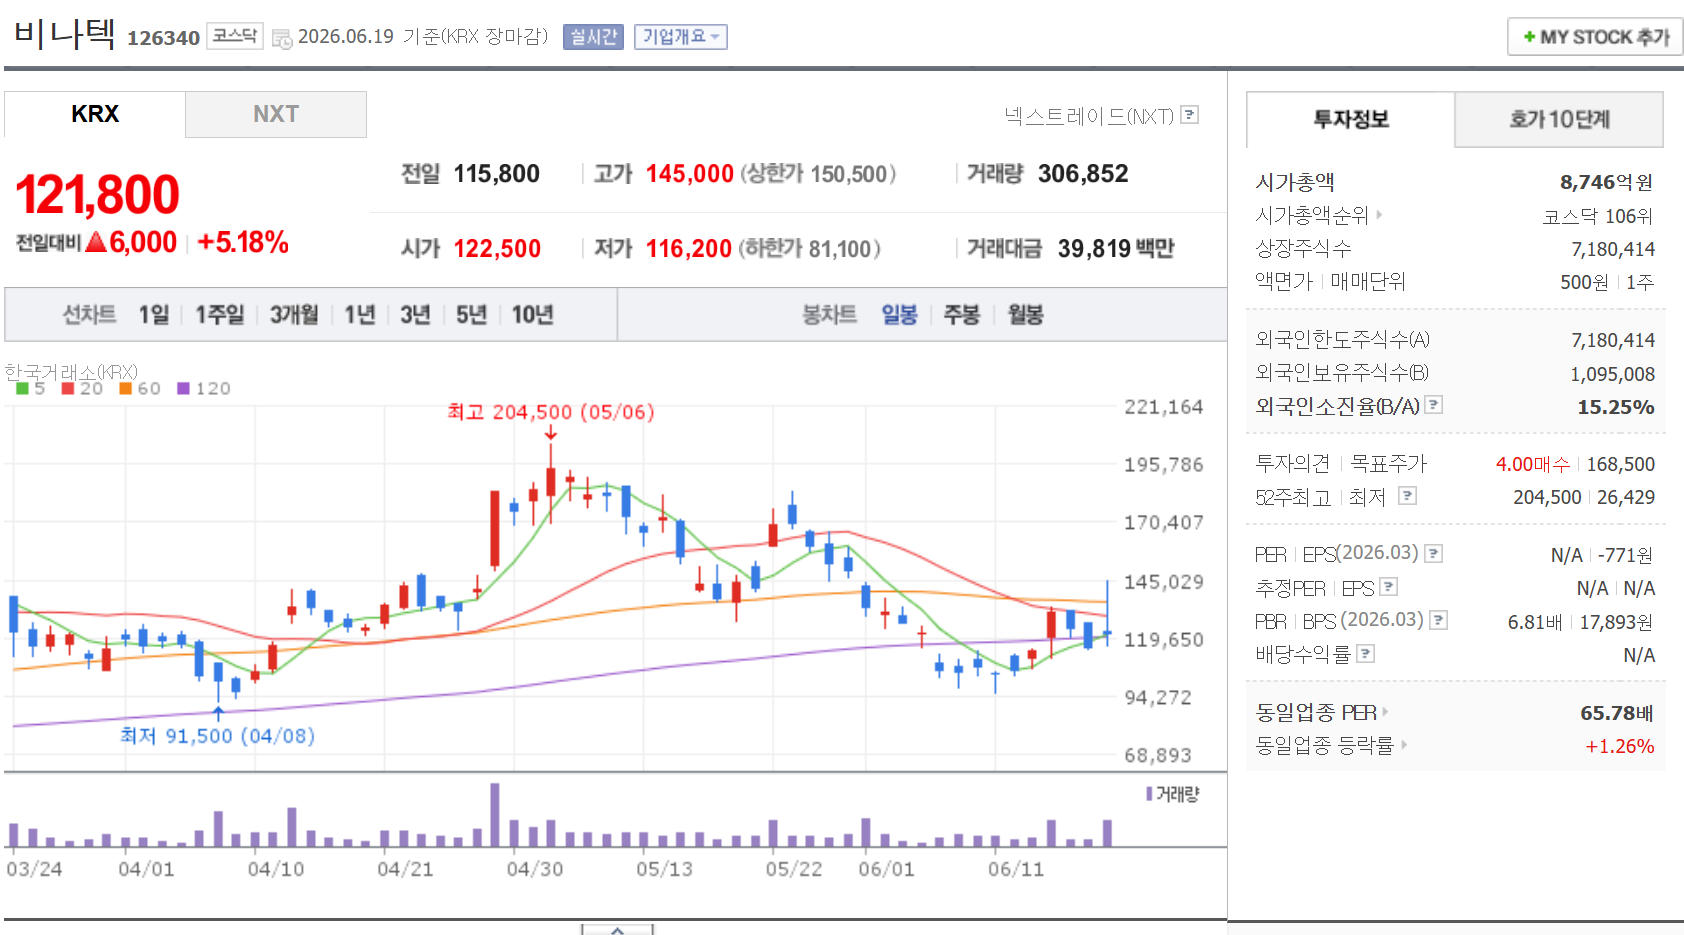Click the 4.00매수 investment opinion
This screenshot has height=935, width=1684.
pyautogui.click(x=1533, y=464)
